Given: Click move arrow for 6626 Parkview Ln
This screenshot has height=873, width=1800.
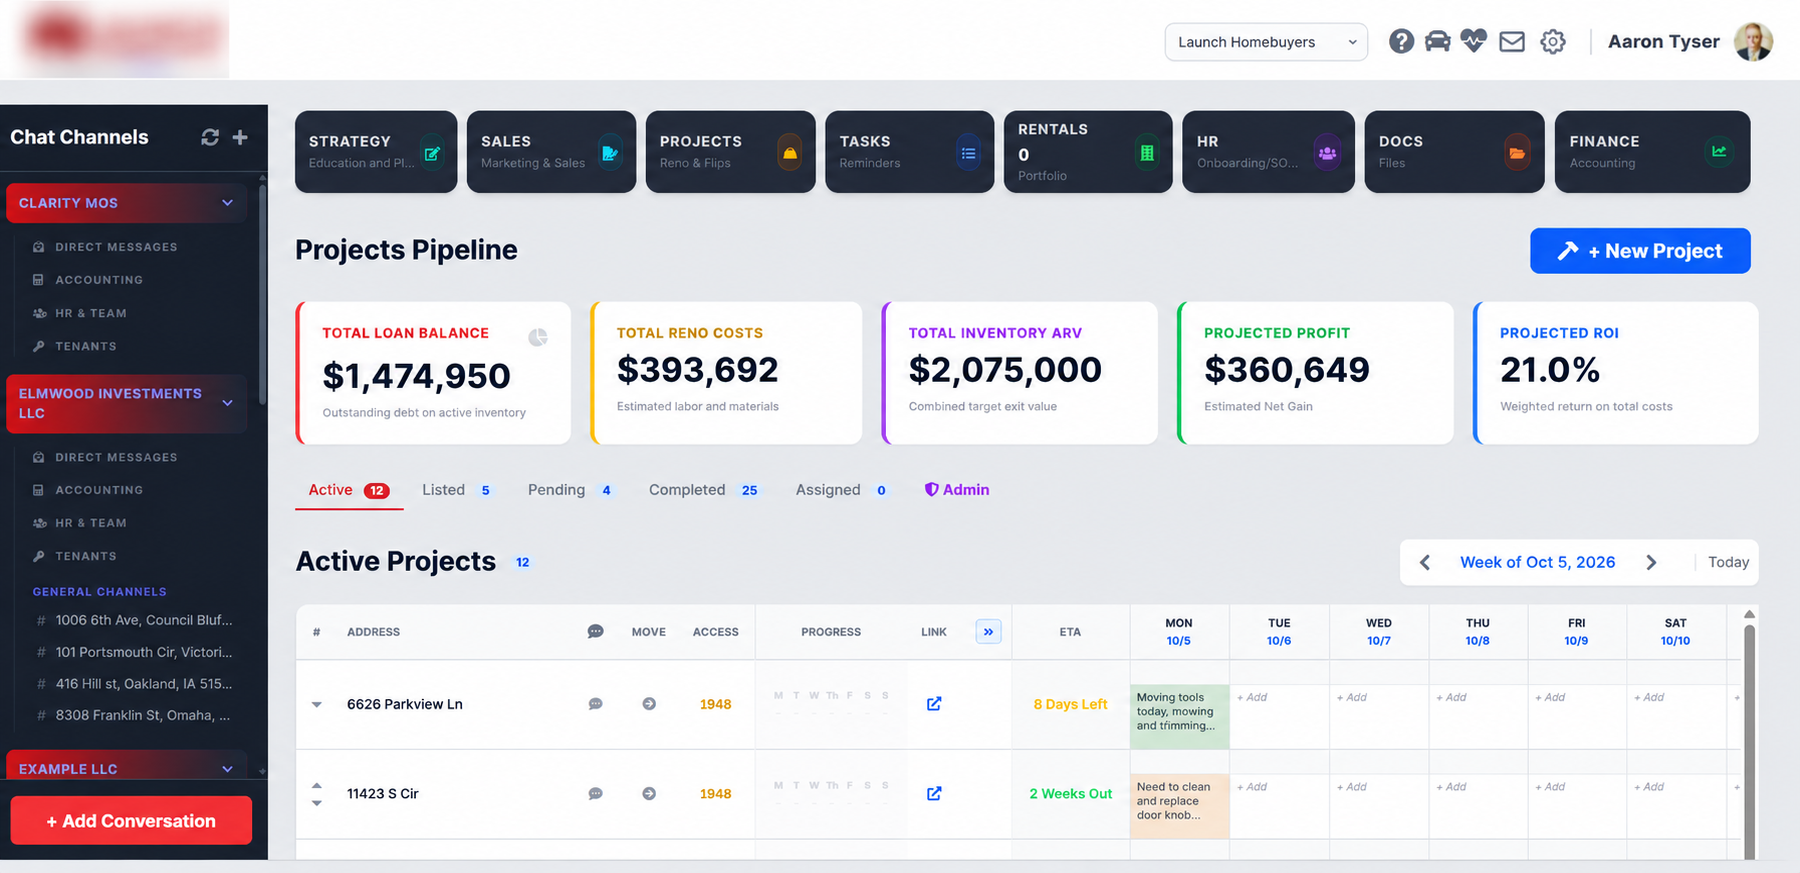Looking at the screenshot, I should coord(649,704).
